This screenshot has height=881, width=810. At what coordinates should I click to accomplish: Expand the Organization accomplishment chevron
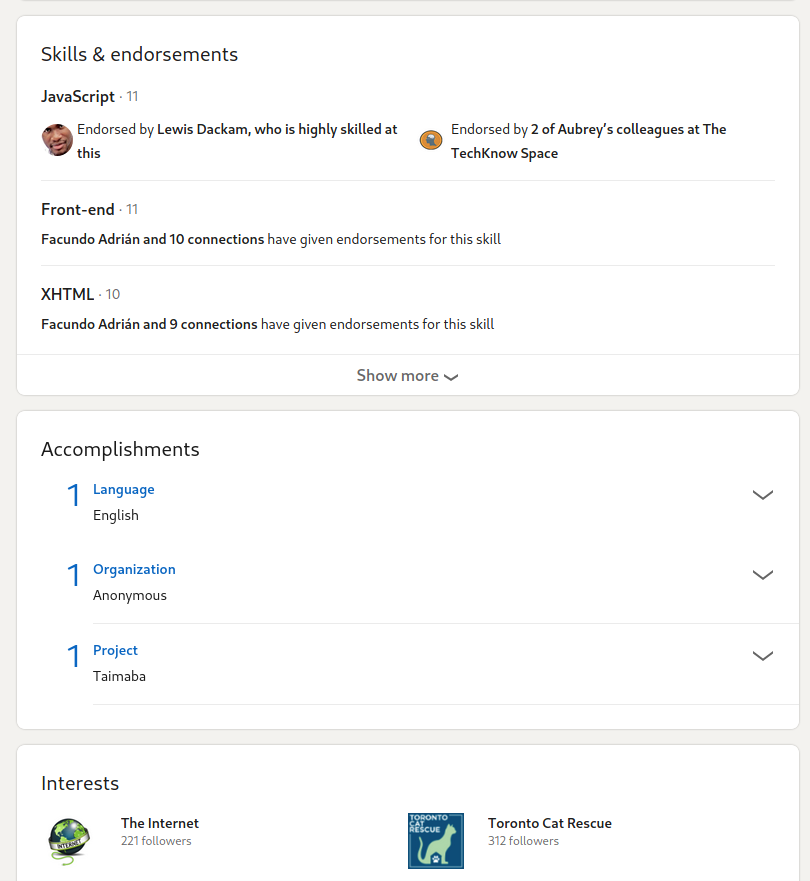763,575
